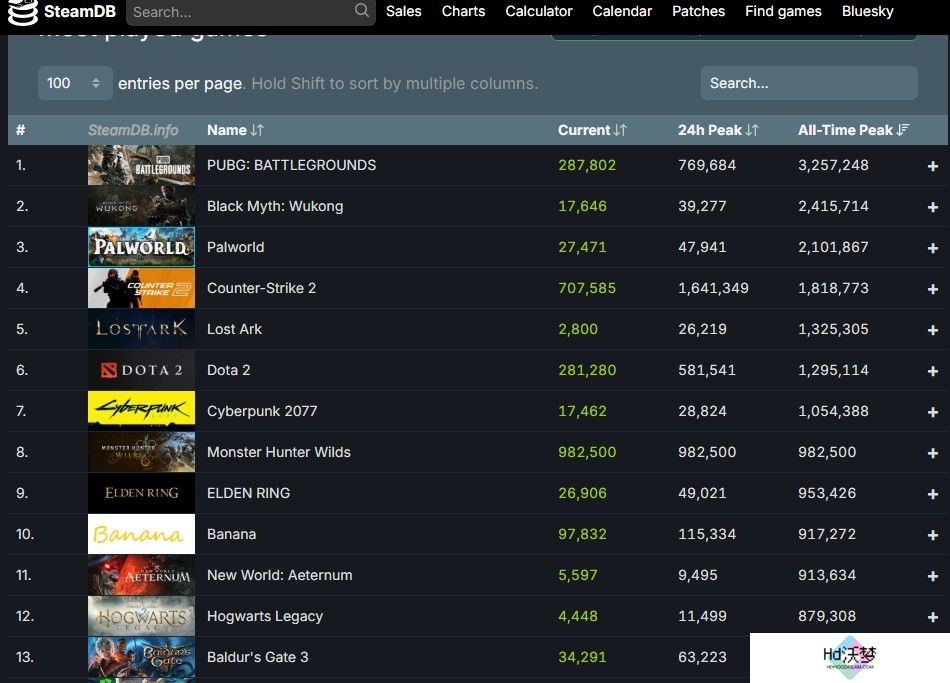Select the 707,585 current players value
This screenshot has height=683, width=950.
click(x=587, y=288)
